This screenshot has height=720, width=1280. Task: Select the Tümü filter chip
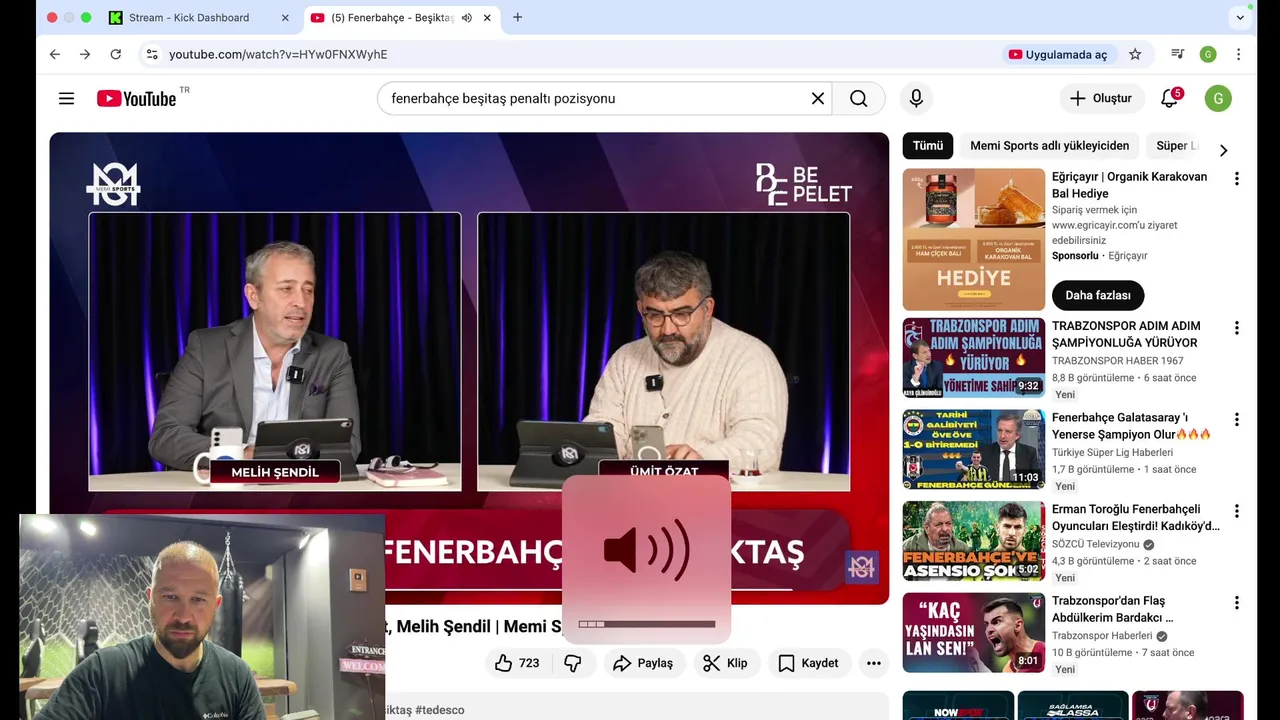[928, 146]
